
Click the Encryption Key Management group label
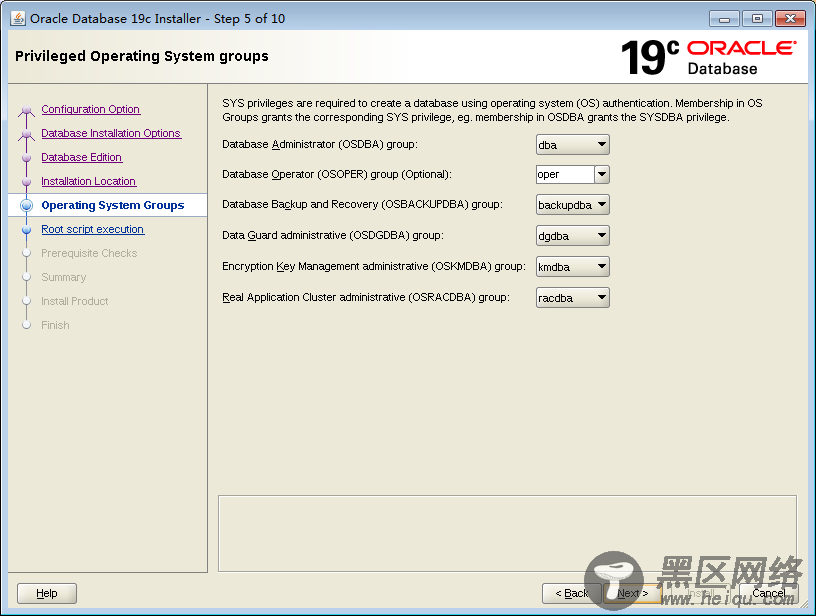pyautogui.click(x=374, y=266)
